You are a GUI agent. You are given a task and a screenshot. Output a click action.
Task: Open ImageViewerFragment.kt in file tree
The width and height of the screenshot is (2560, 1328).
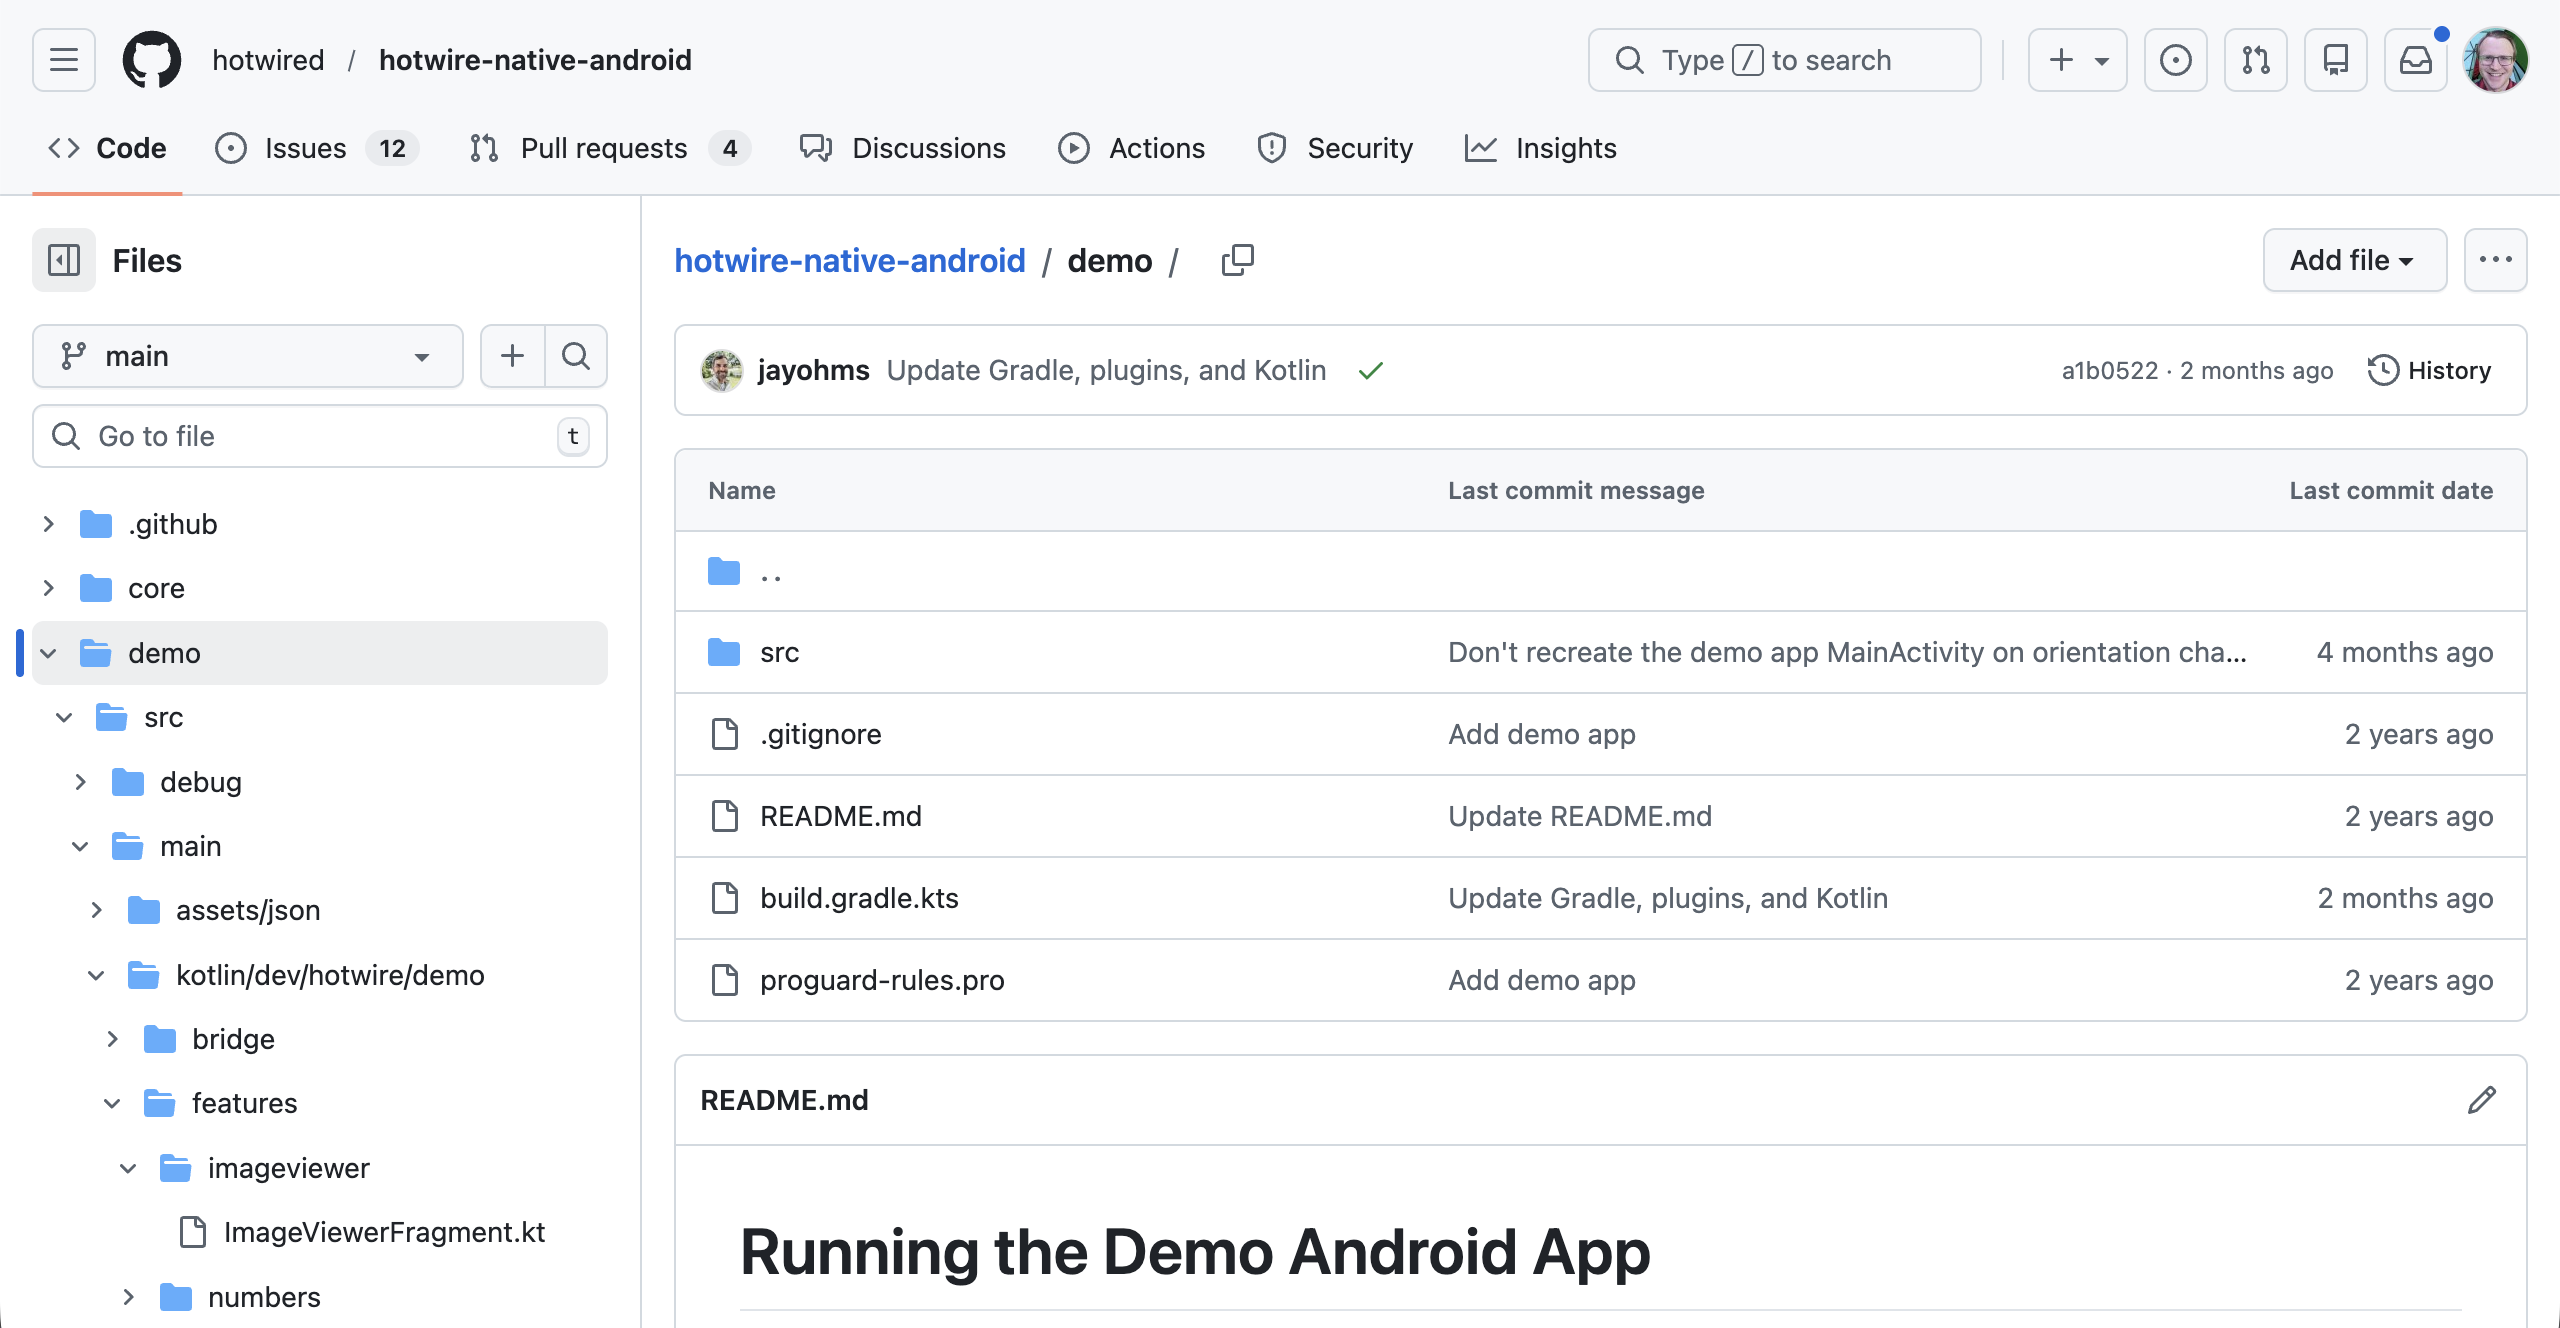pos(384,1232)
